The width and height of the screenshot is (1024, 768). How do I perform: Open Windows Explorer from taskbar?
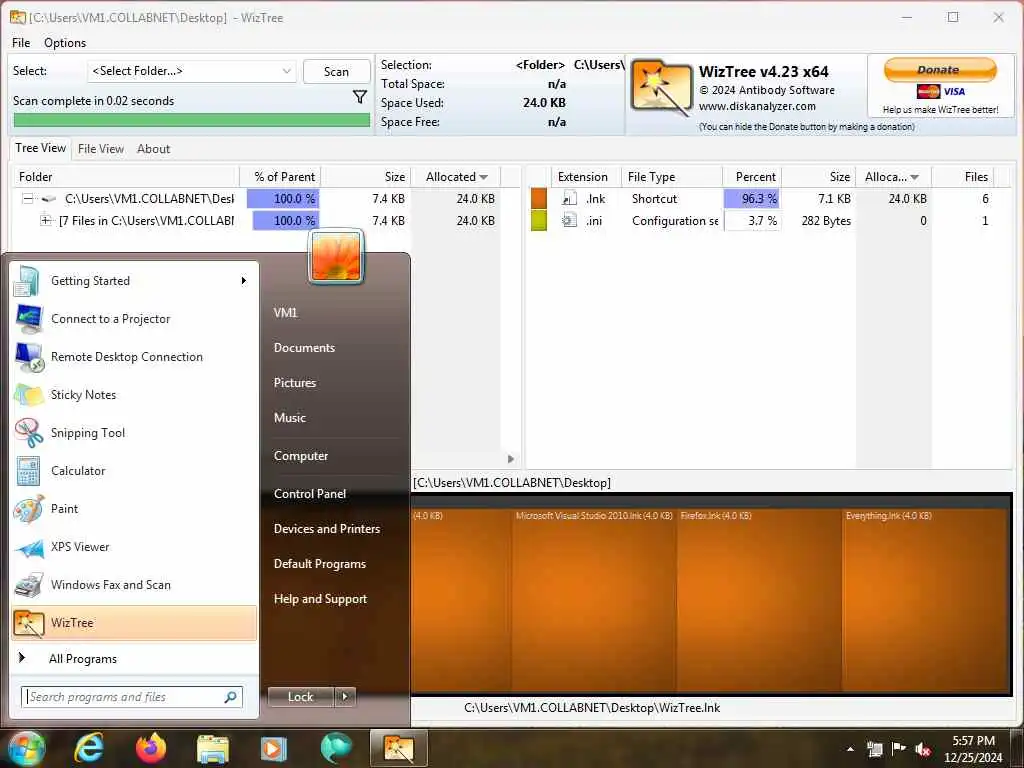213,748
